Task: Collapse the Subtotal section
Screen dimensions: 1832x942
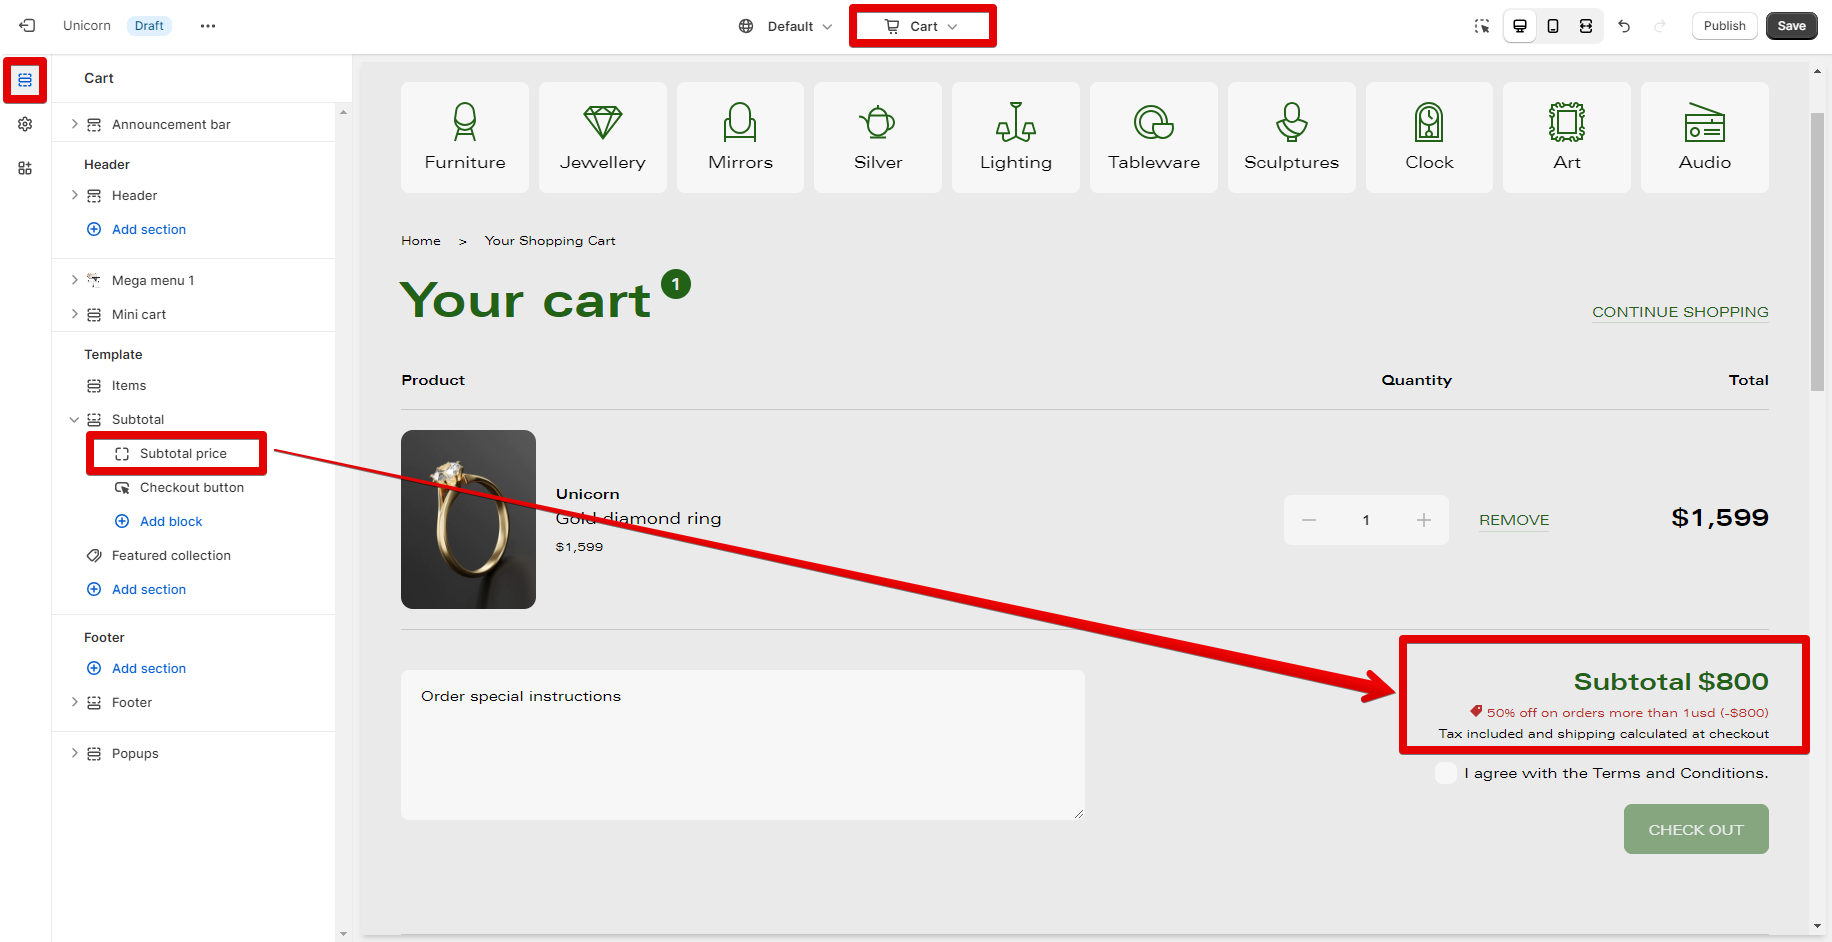Action: (x=74, y=420)
